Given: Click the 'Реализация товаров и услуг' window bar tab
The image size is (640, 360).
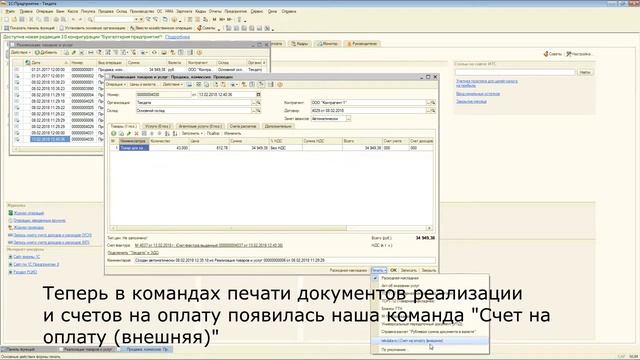Looking at the screenshot, I should tap(87, 349).
